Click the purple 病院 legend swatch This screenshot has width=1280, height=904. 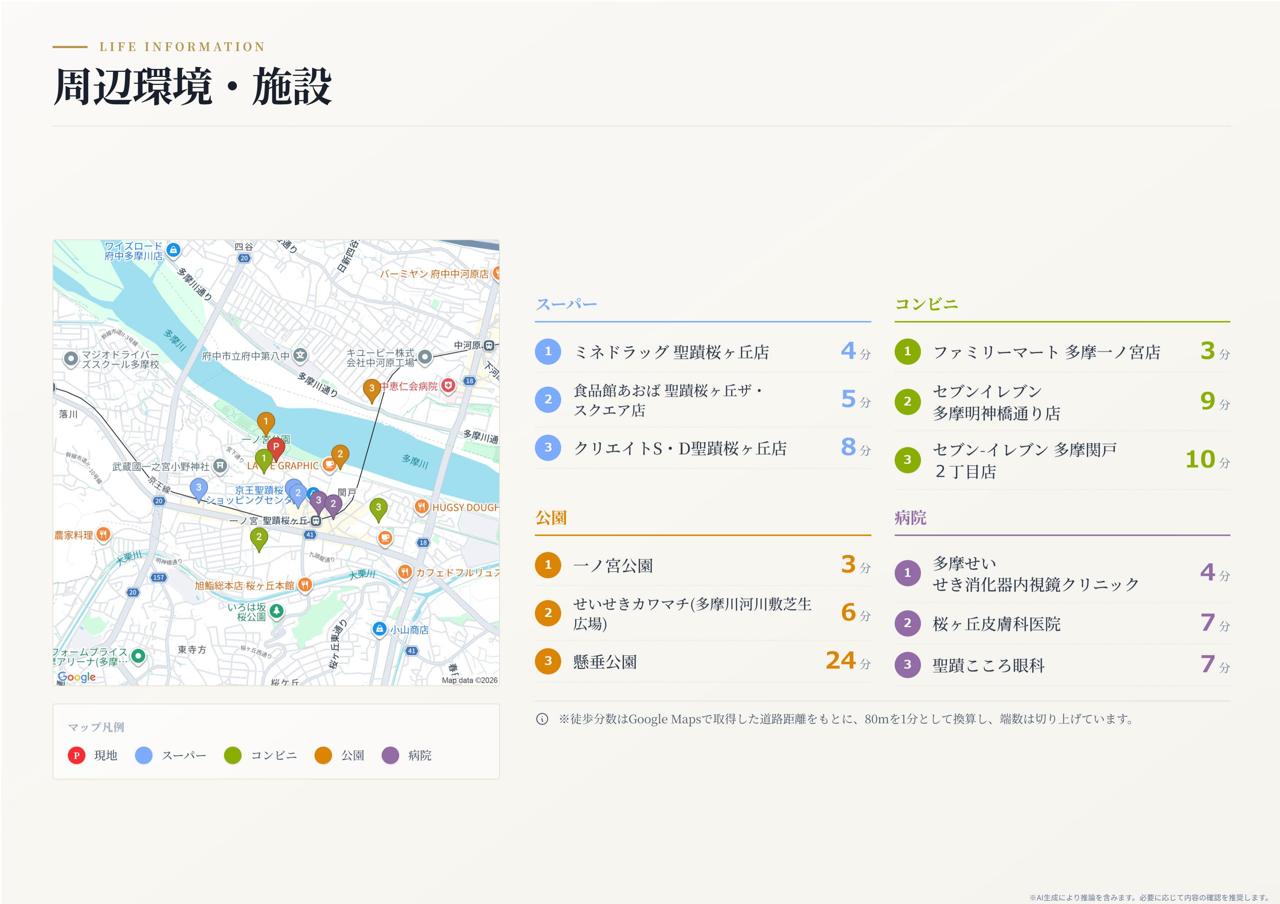[390, 755]
